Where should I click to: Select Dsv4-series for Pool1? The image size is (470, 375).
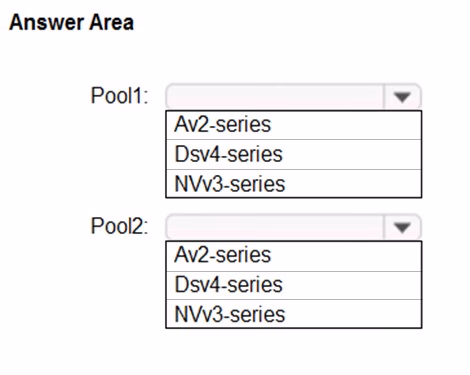click(x=294, y=155)
